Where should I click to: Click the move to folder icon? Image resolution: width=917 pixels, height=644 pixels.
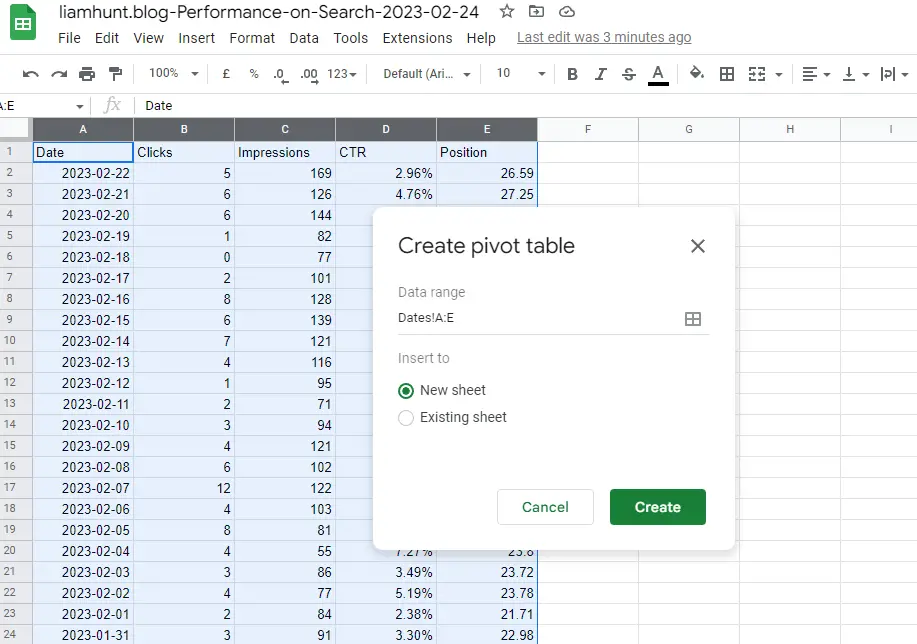tap(536, 11)
